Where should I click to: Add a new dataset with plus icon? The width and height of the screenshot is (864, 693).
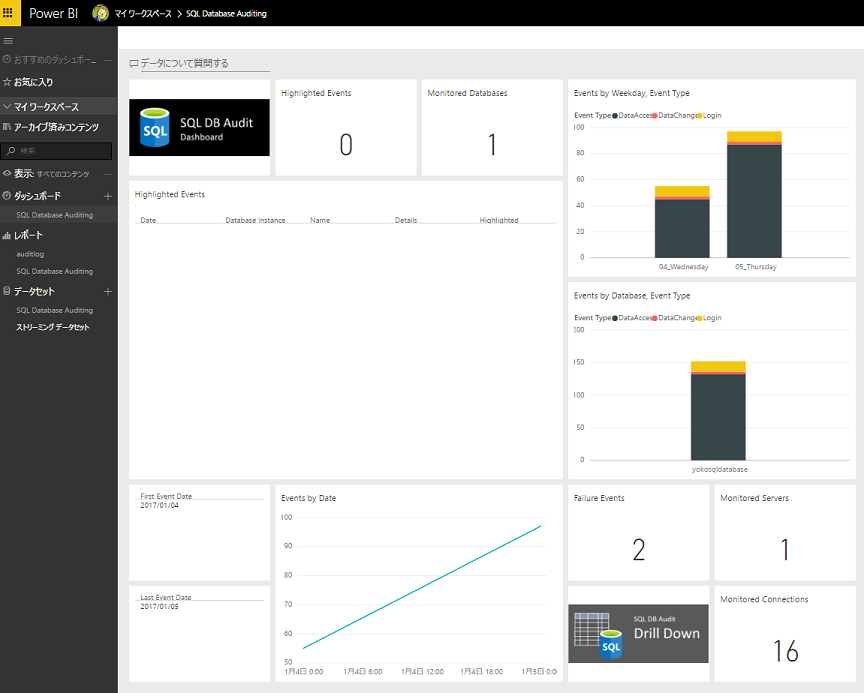pyautogui.click(x=108, y=291)
